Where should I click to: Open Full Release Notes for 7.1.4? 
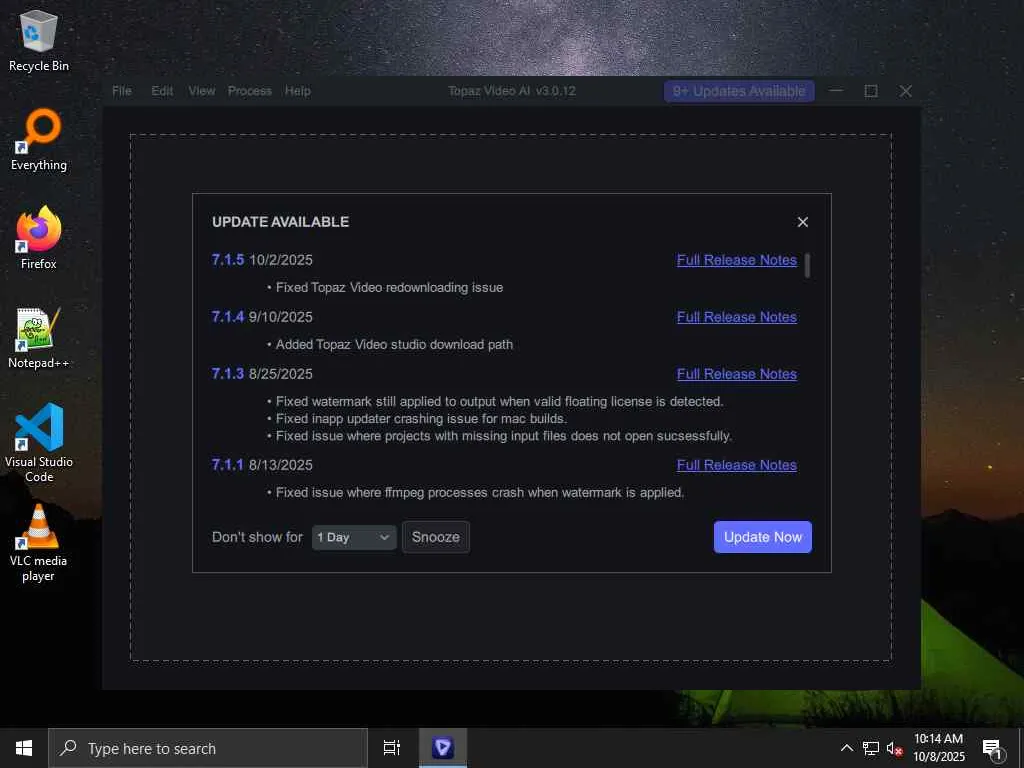737,317
